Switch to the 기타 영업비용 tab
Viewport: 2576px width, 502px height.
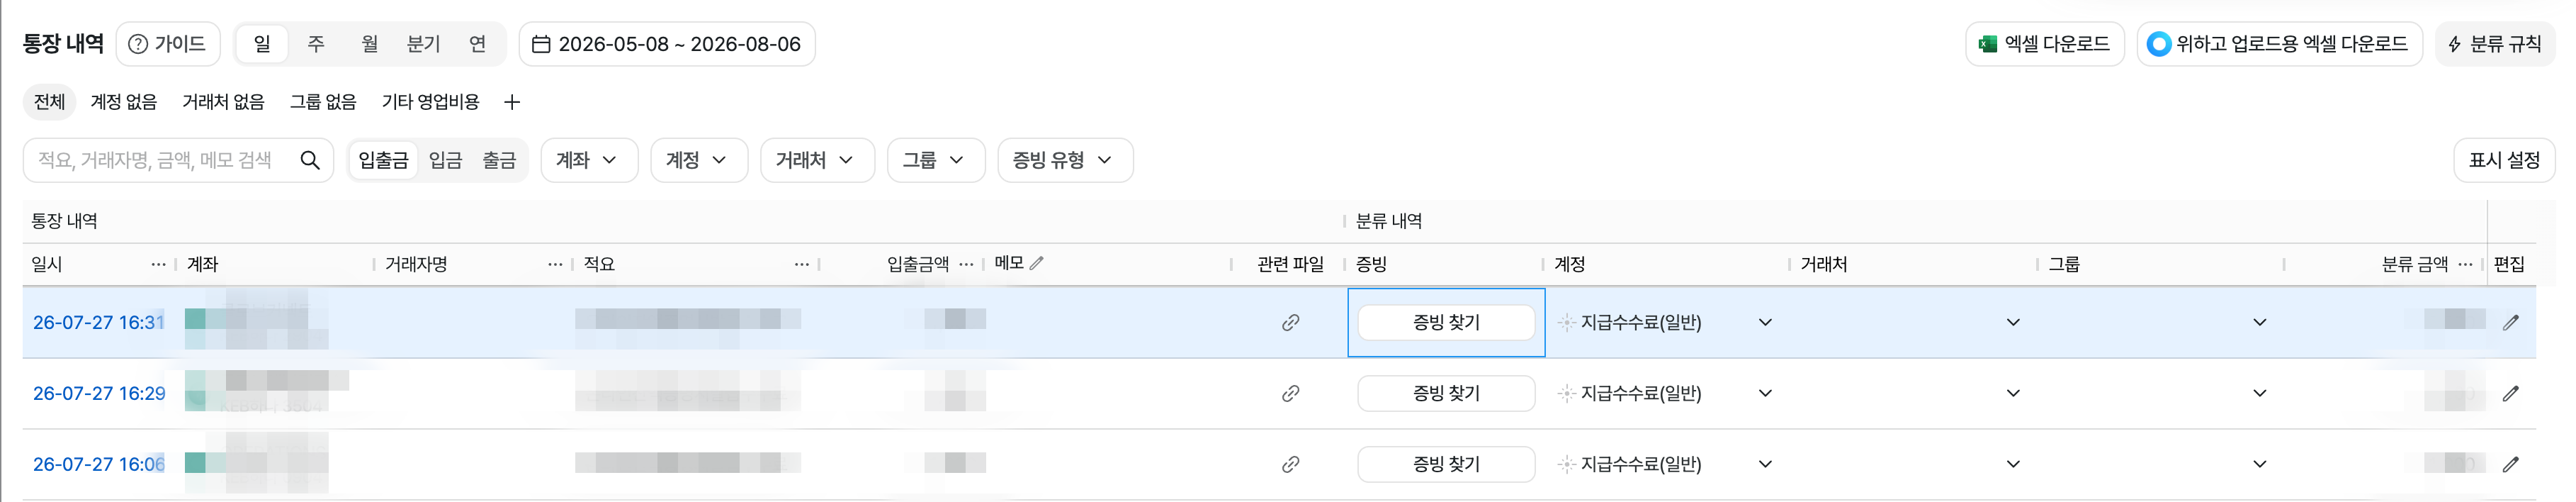coord(430,102)
